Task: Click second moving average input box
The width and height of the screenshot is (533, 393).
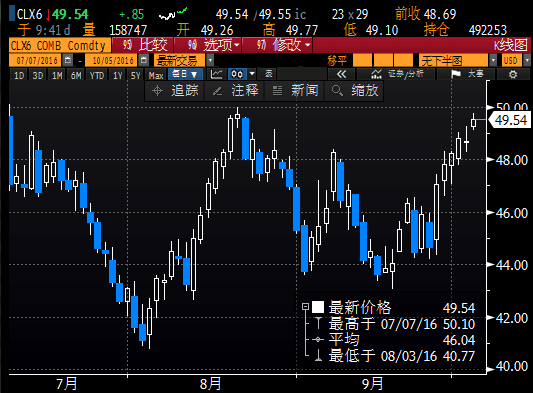Action: 383,61
